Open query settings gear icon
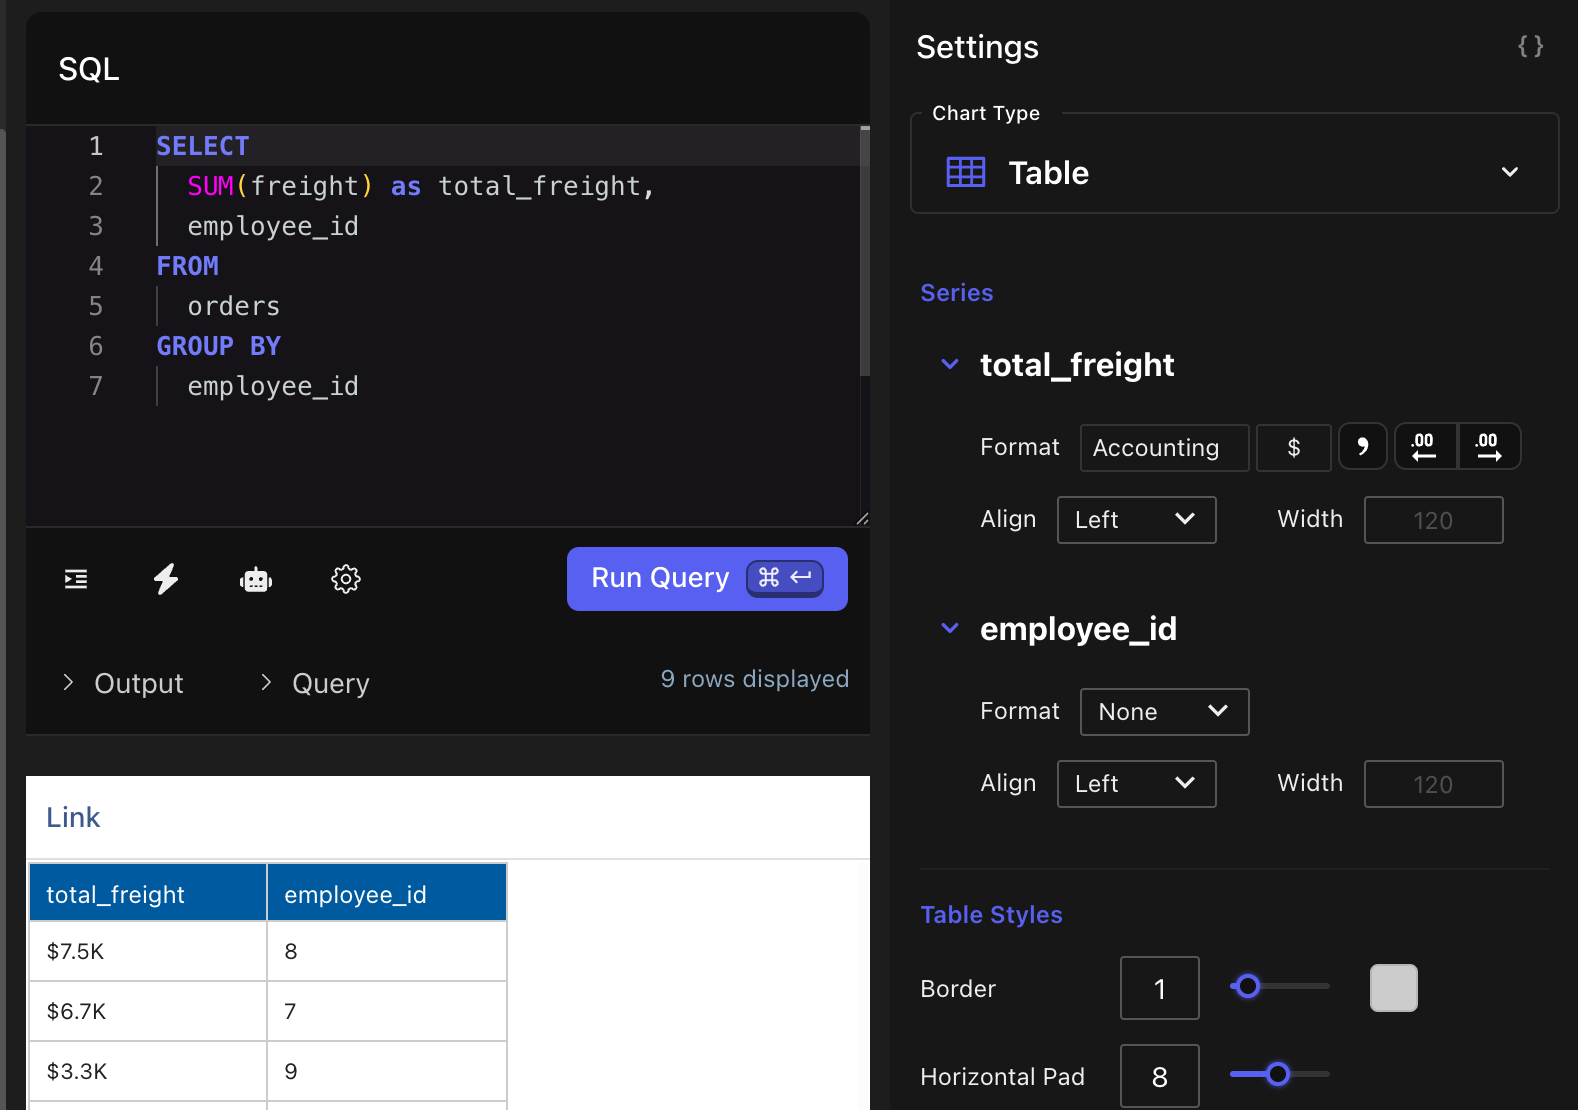1578x1110 pixels. click(x=346, y=579)
